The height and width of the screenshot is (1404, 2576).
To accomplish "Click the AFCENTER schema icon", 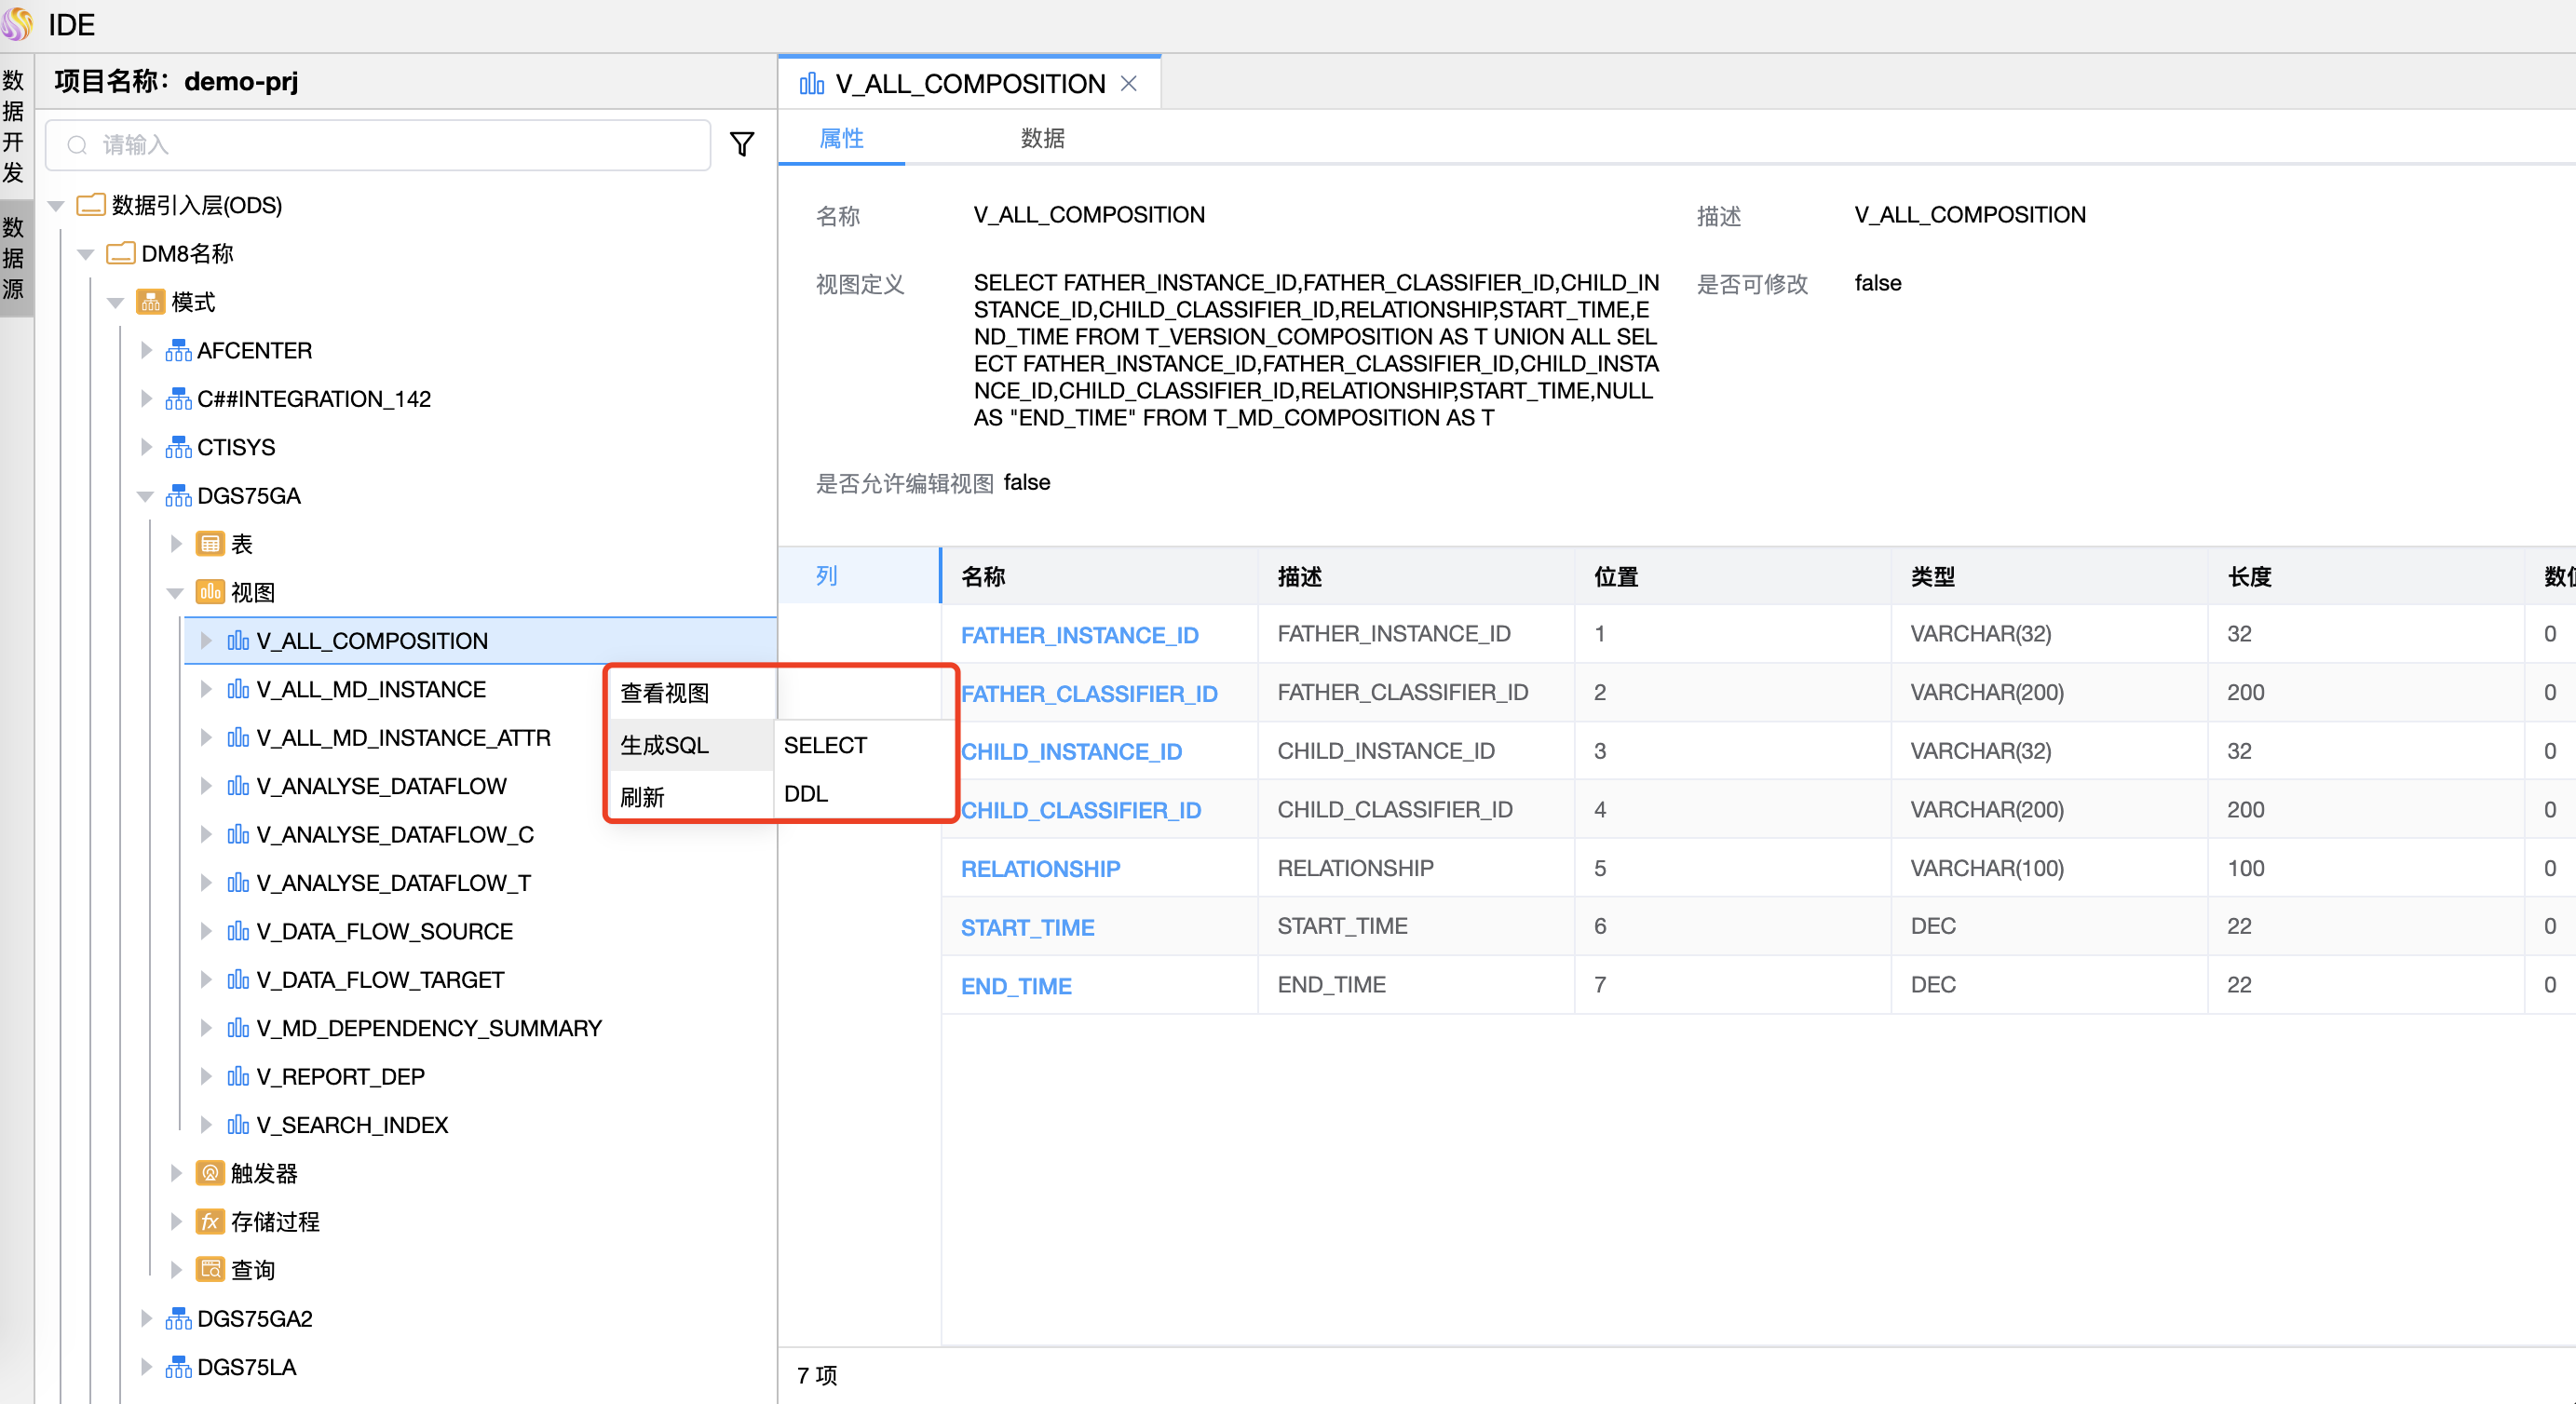I will tap(178, 351).
